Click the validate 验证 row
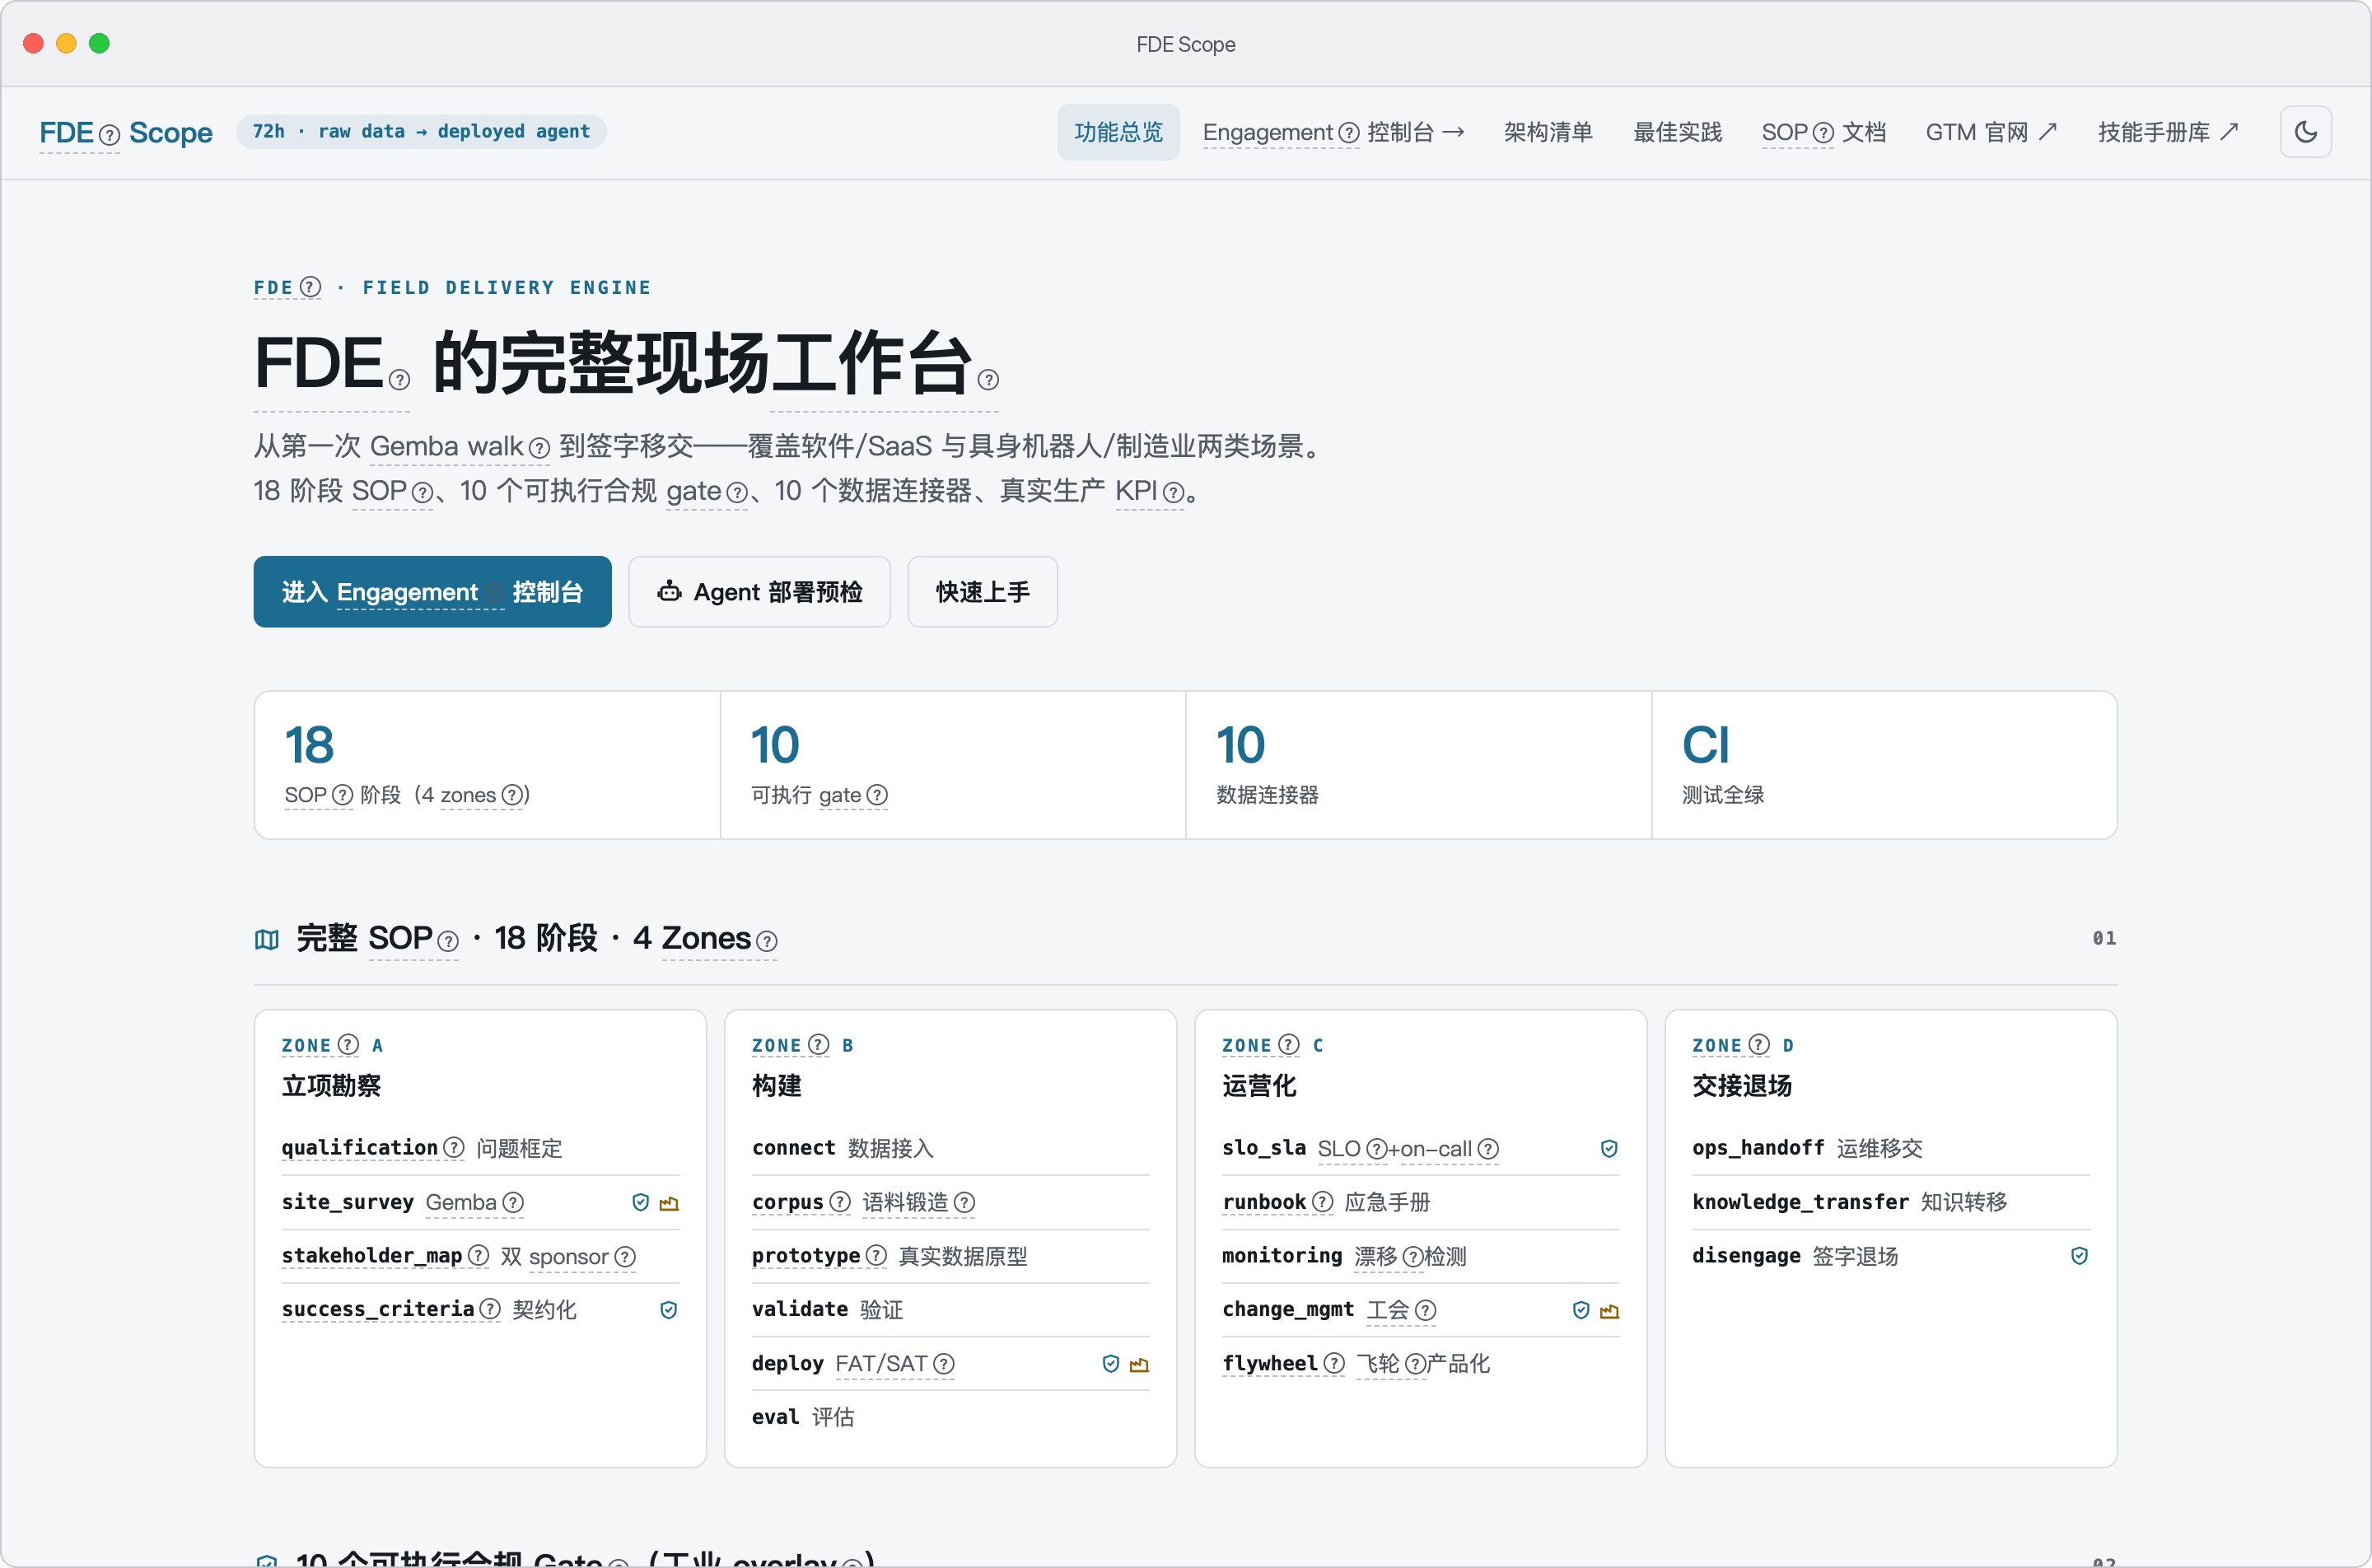Viewport: 2372px width, 1568px height. coord(950,1310)
